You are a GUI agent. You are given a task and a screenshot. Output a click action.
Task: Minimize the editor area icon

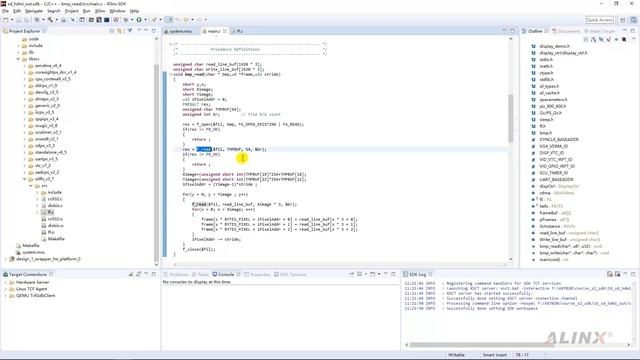coord(504,31)
